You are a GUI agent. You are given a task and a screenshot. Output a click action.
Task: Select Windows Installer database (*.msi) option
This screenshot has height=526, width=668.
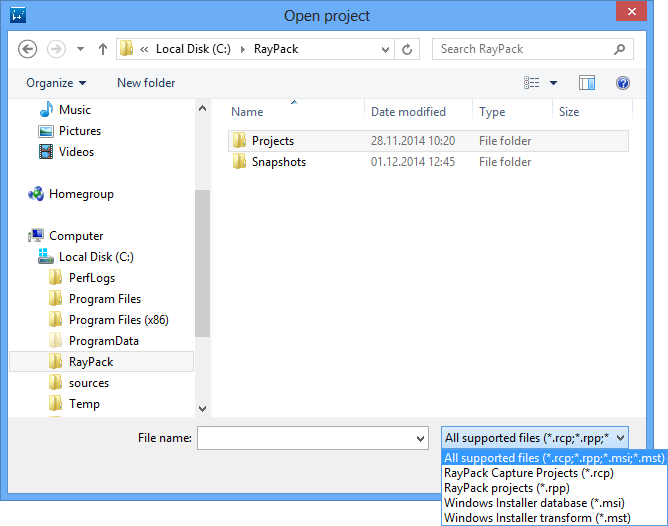point(535,503)
